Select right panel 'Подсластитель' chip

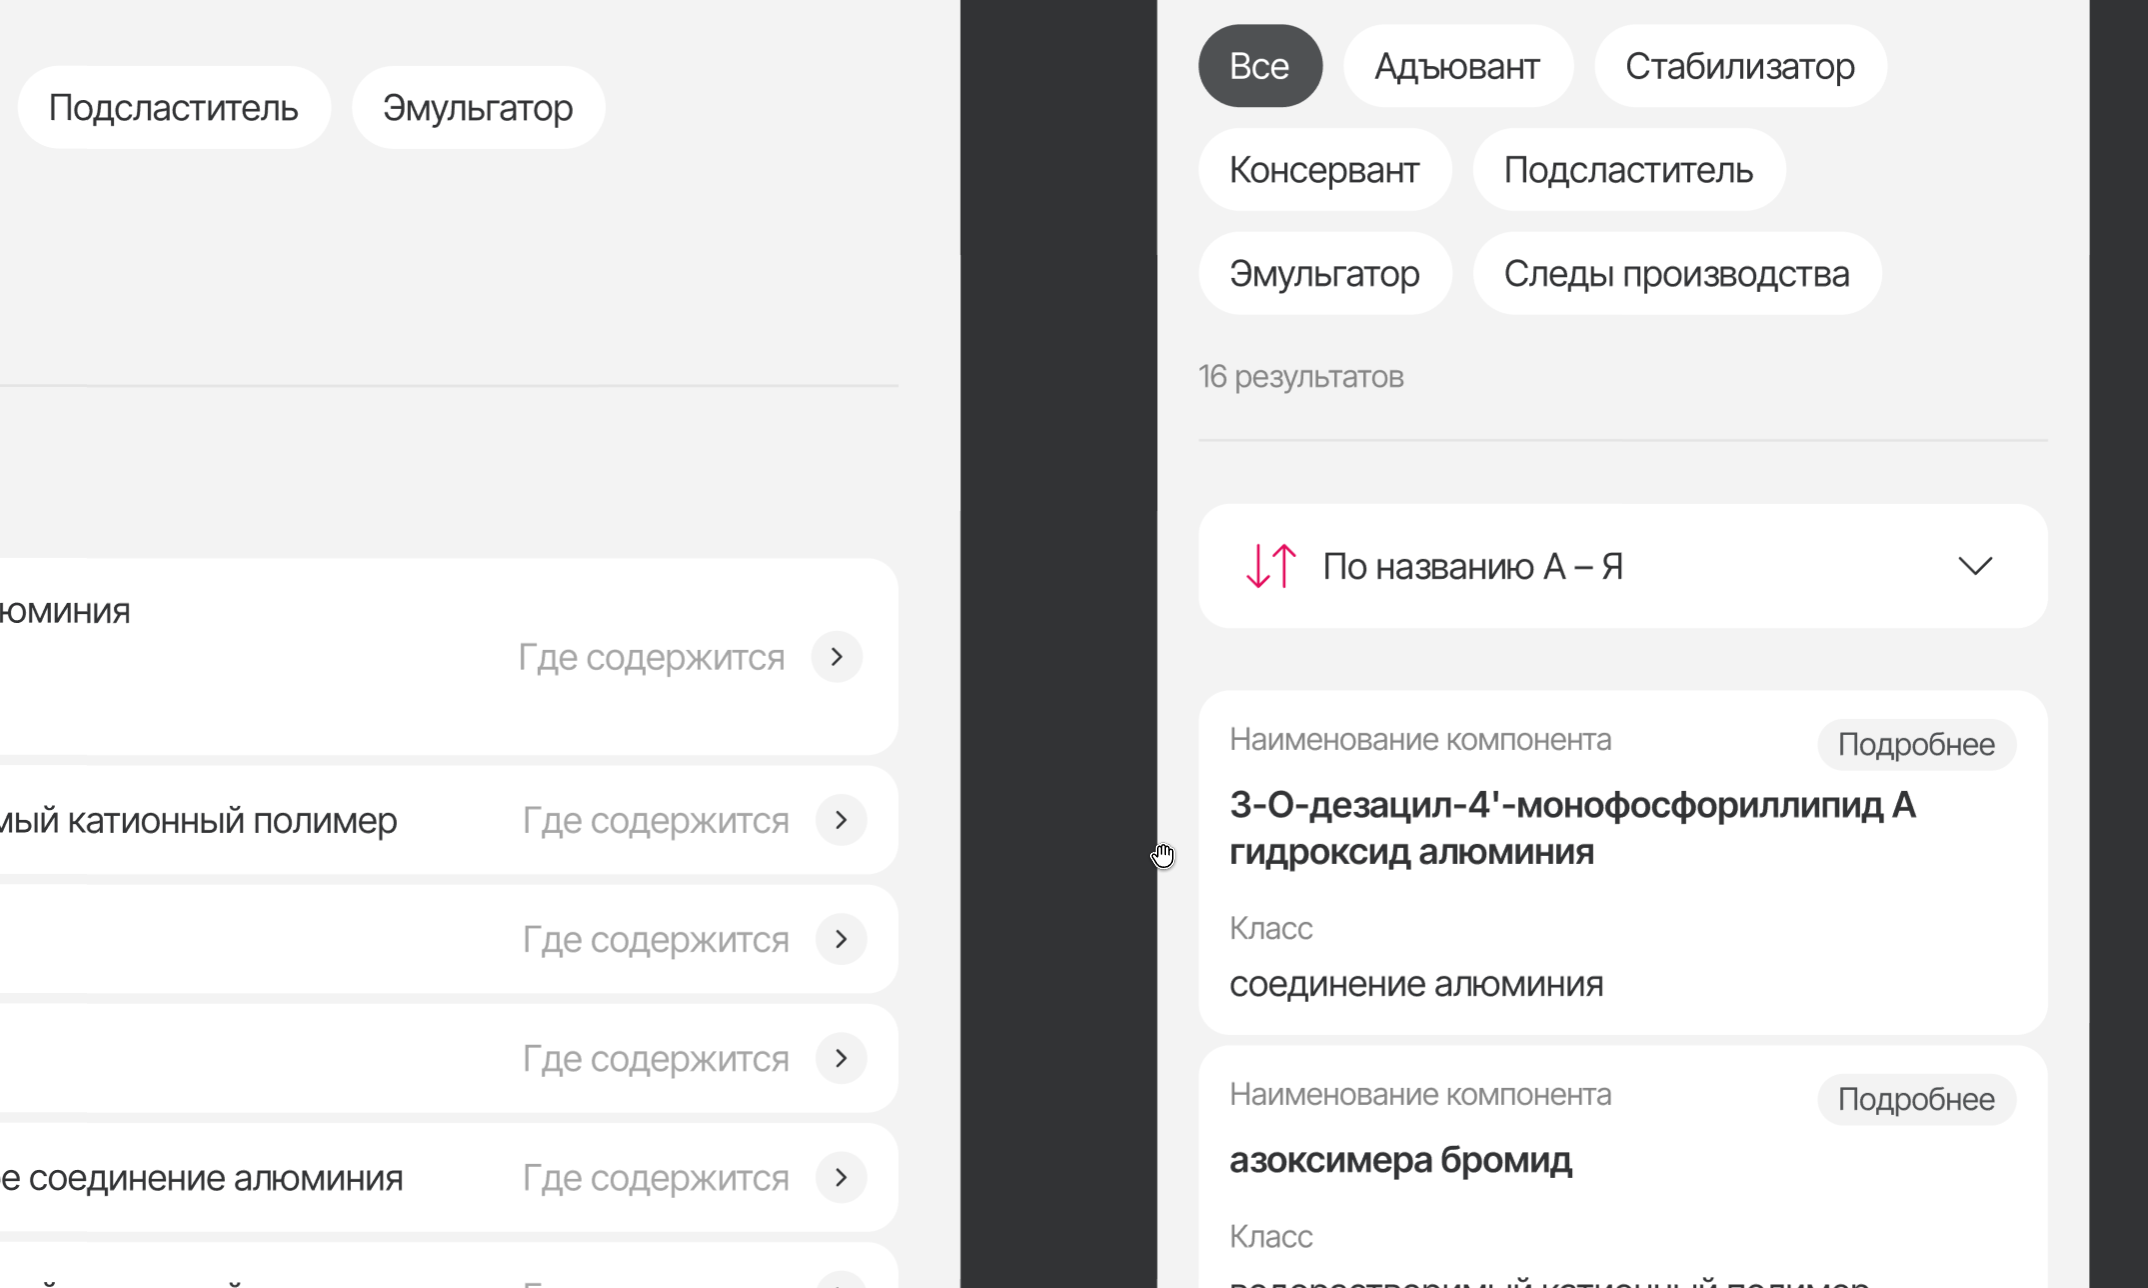[1628, 170]
